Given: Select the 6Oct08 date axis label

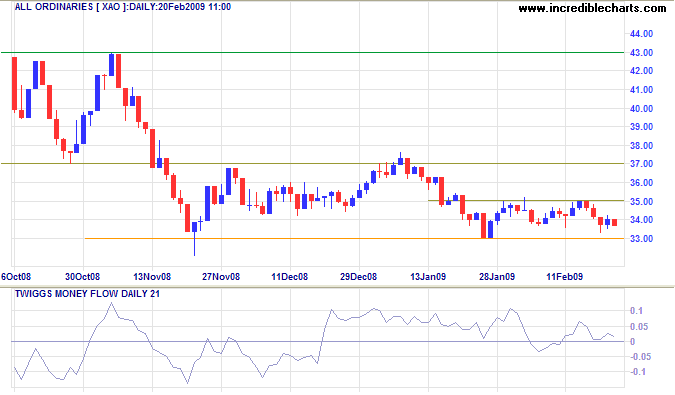Looking at the screenshot, I should (16, 277).
